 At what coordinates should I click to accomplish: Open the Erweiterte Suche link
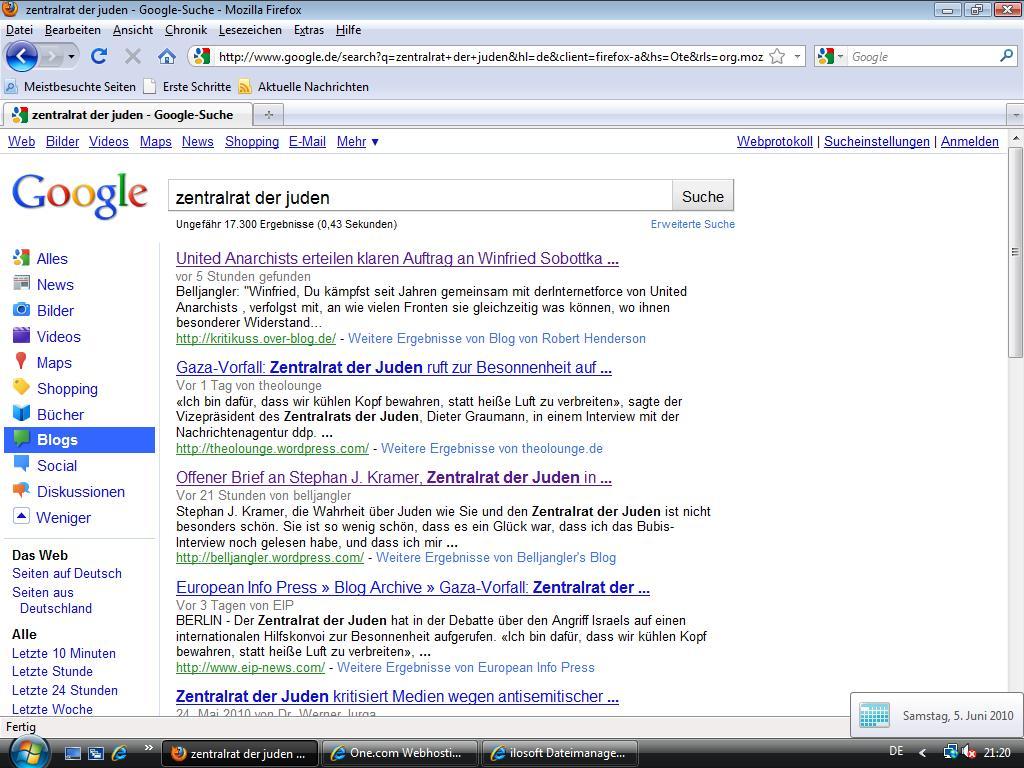(x=693, y=224)
